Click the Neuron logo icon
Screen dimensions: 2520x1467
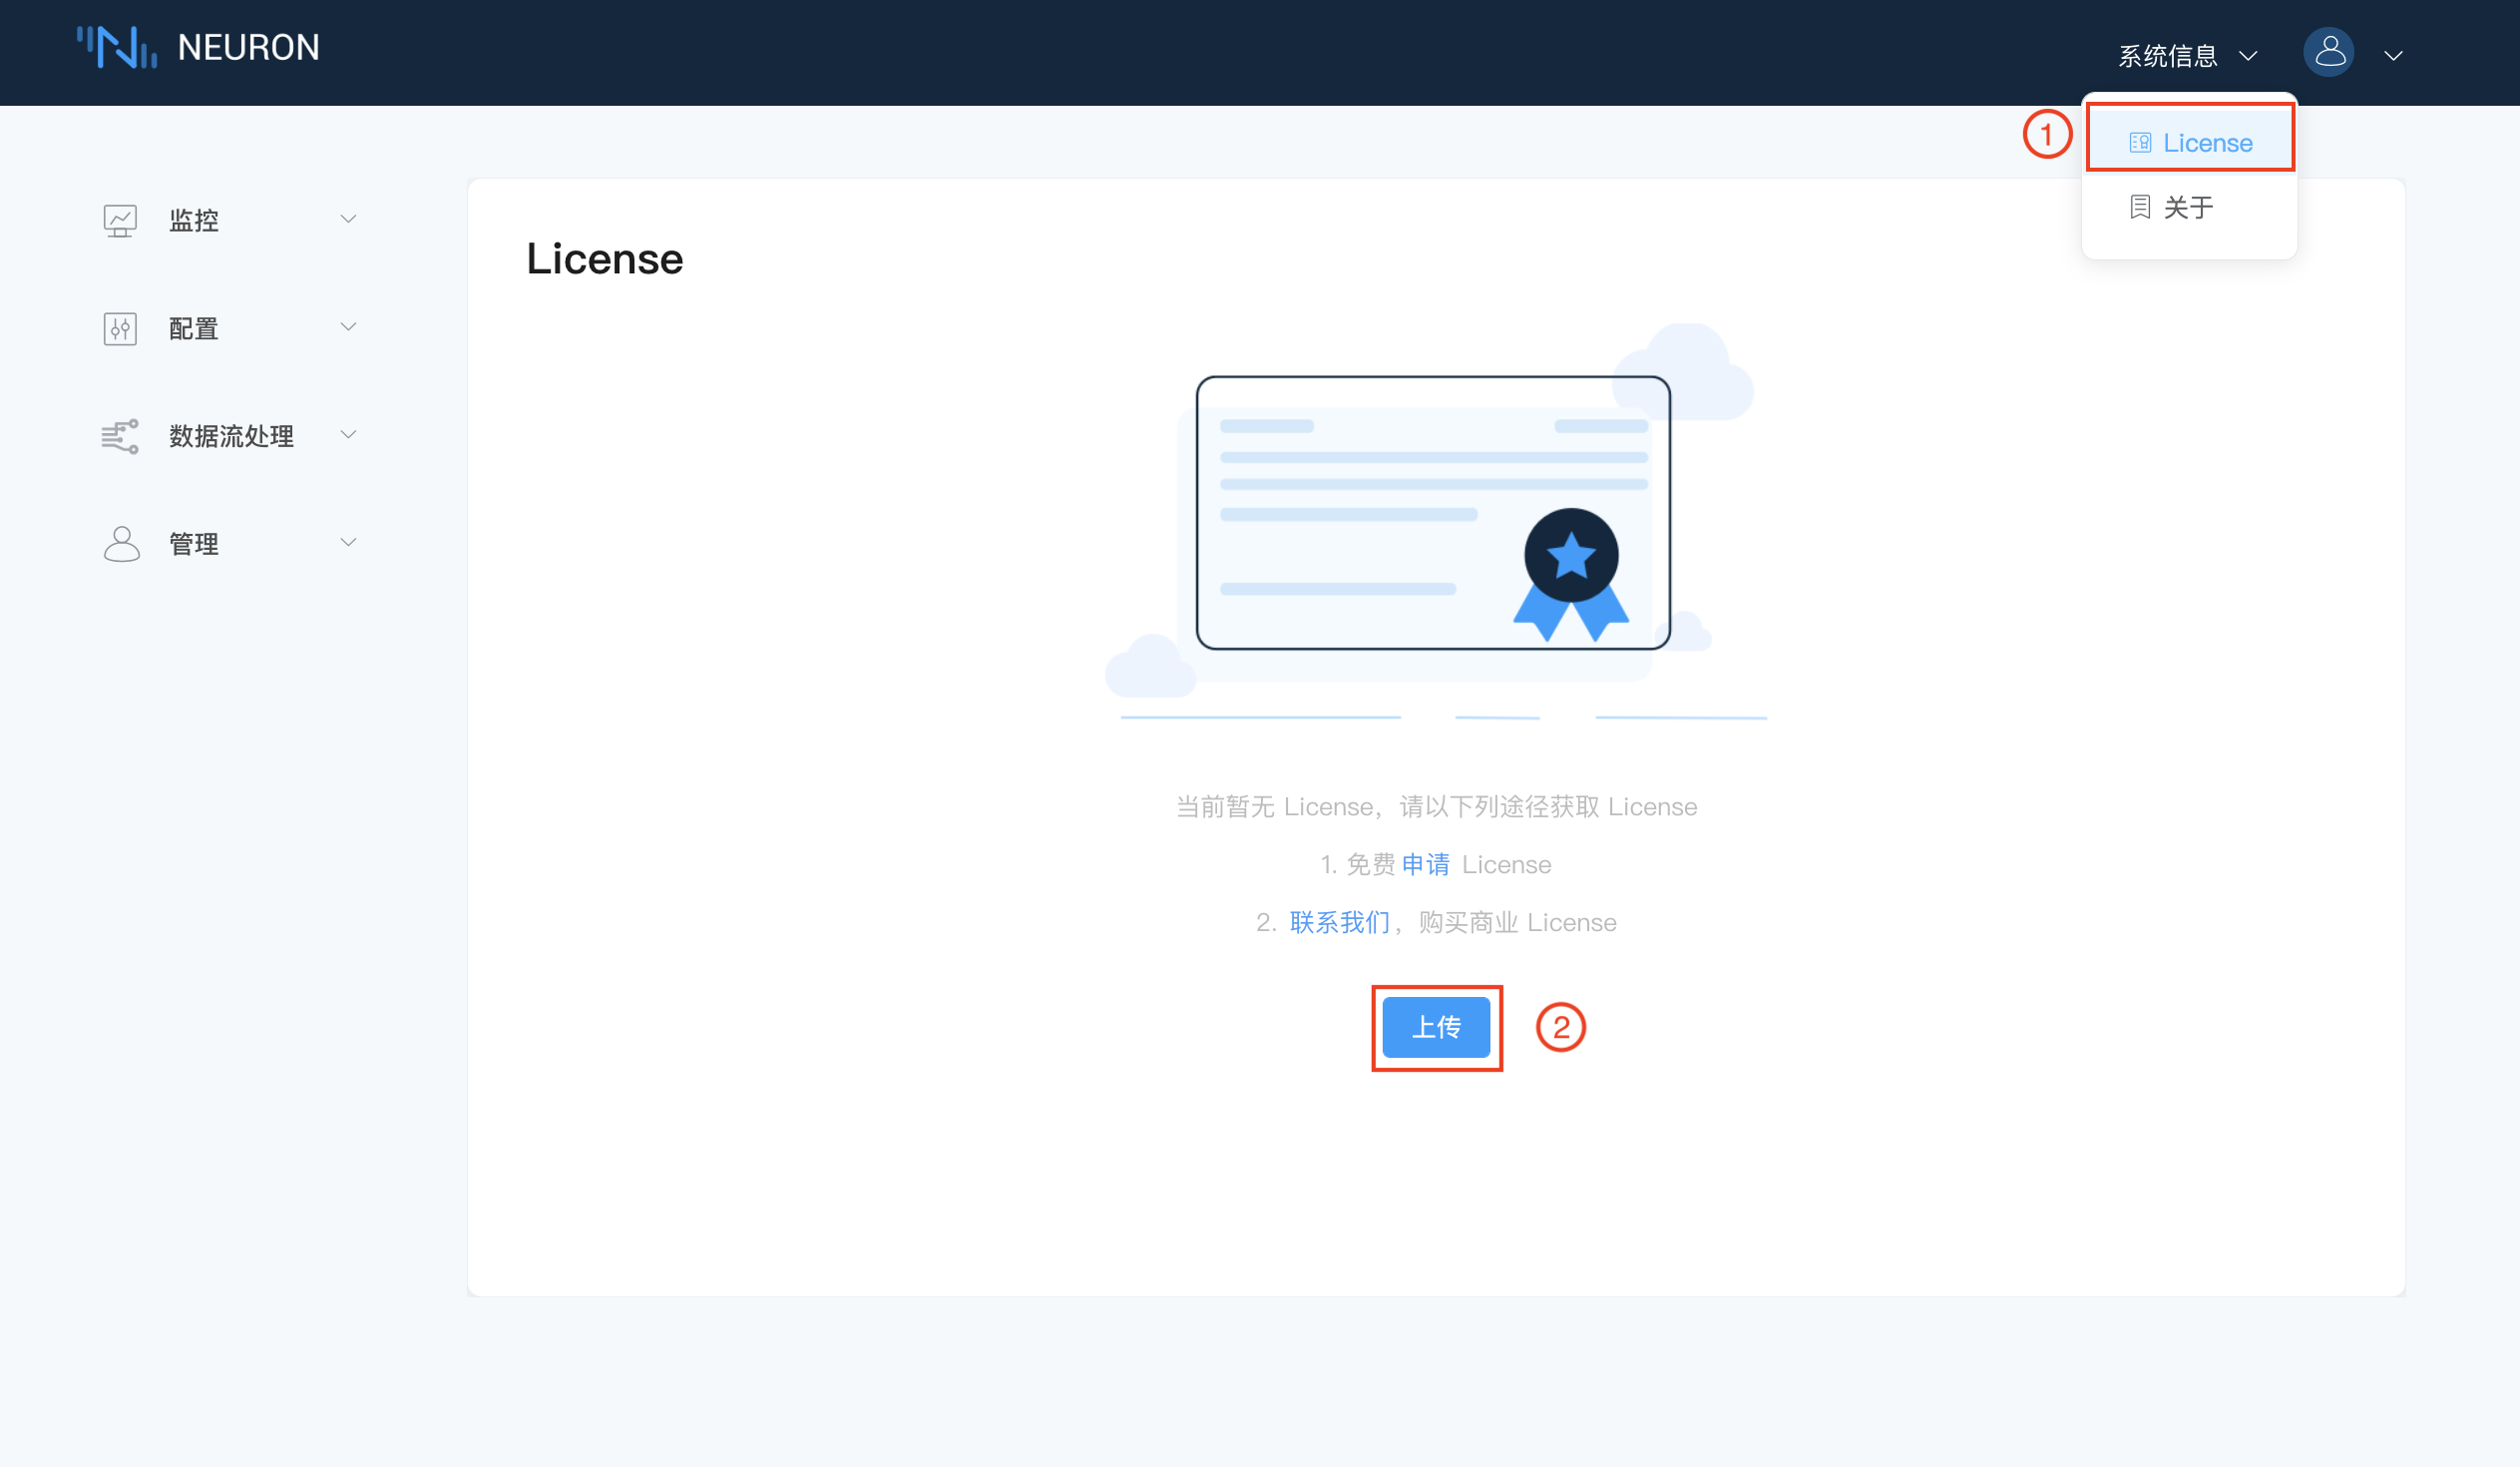pos(117,48)
